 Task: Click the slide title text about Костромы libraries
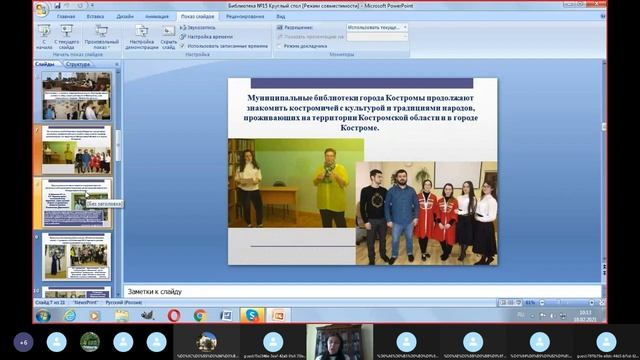tap(361, 113)
